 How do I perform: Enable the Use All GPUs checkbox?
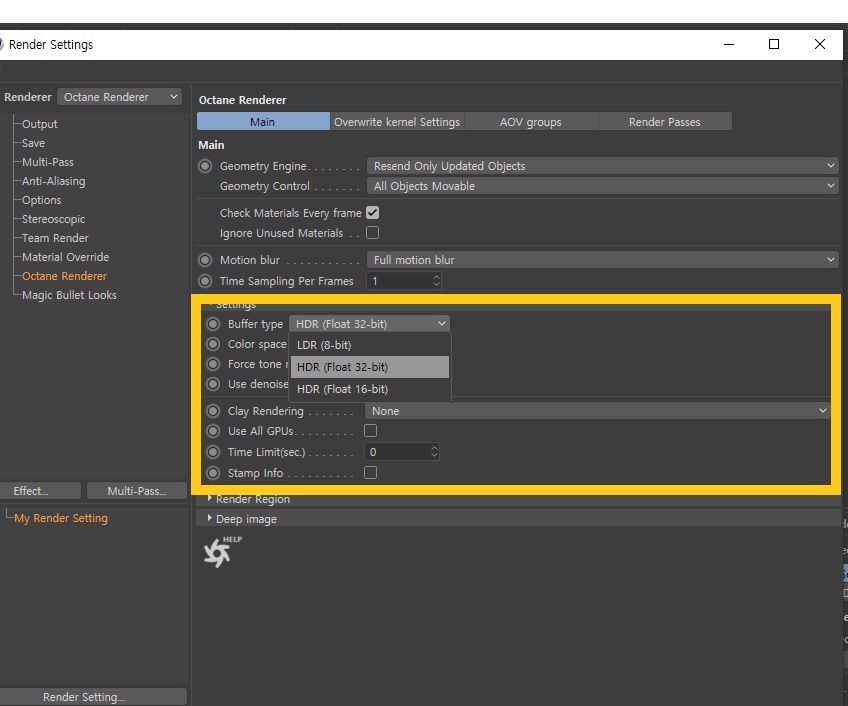(x=370, y=431)
